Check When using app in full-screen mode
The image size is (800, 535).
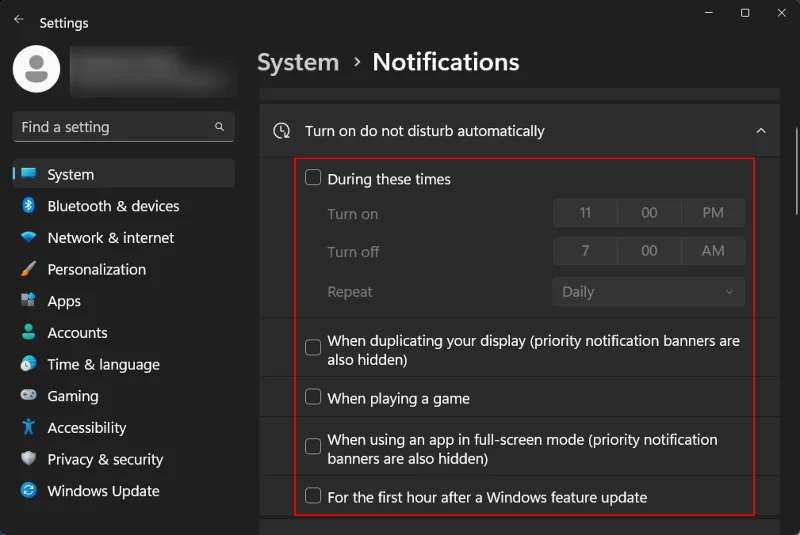[313, 446]
